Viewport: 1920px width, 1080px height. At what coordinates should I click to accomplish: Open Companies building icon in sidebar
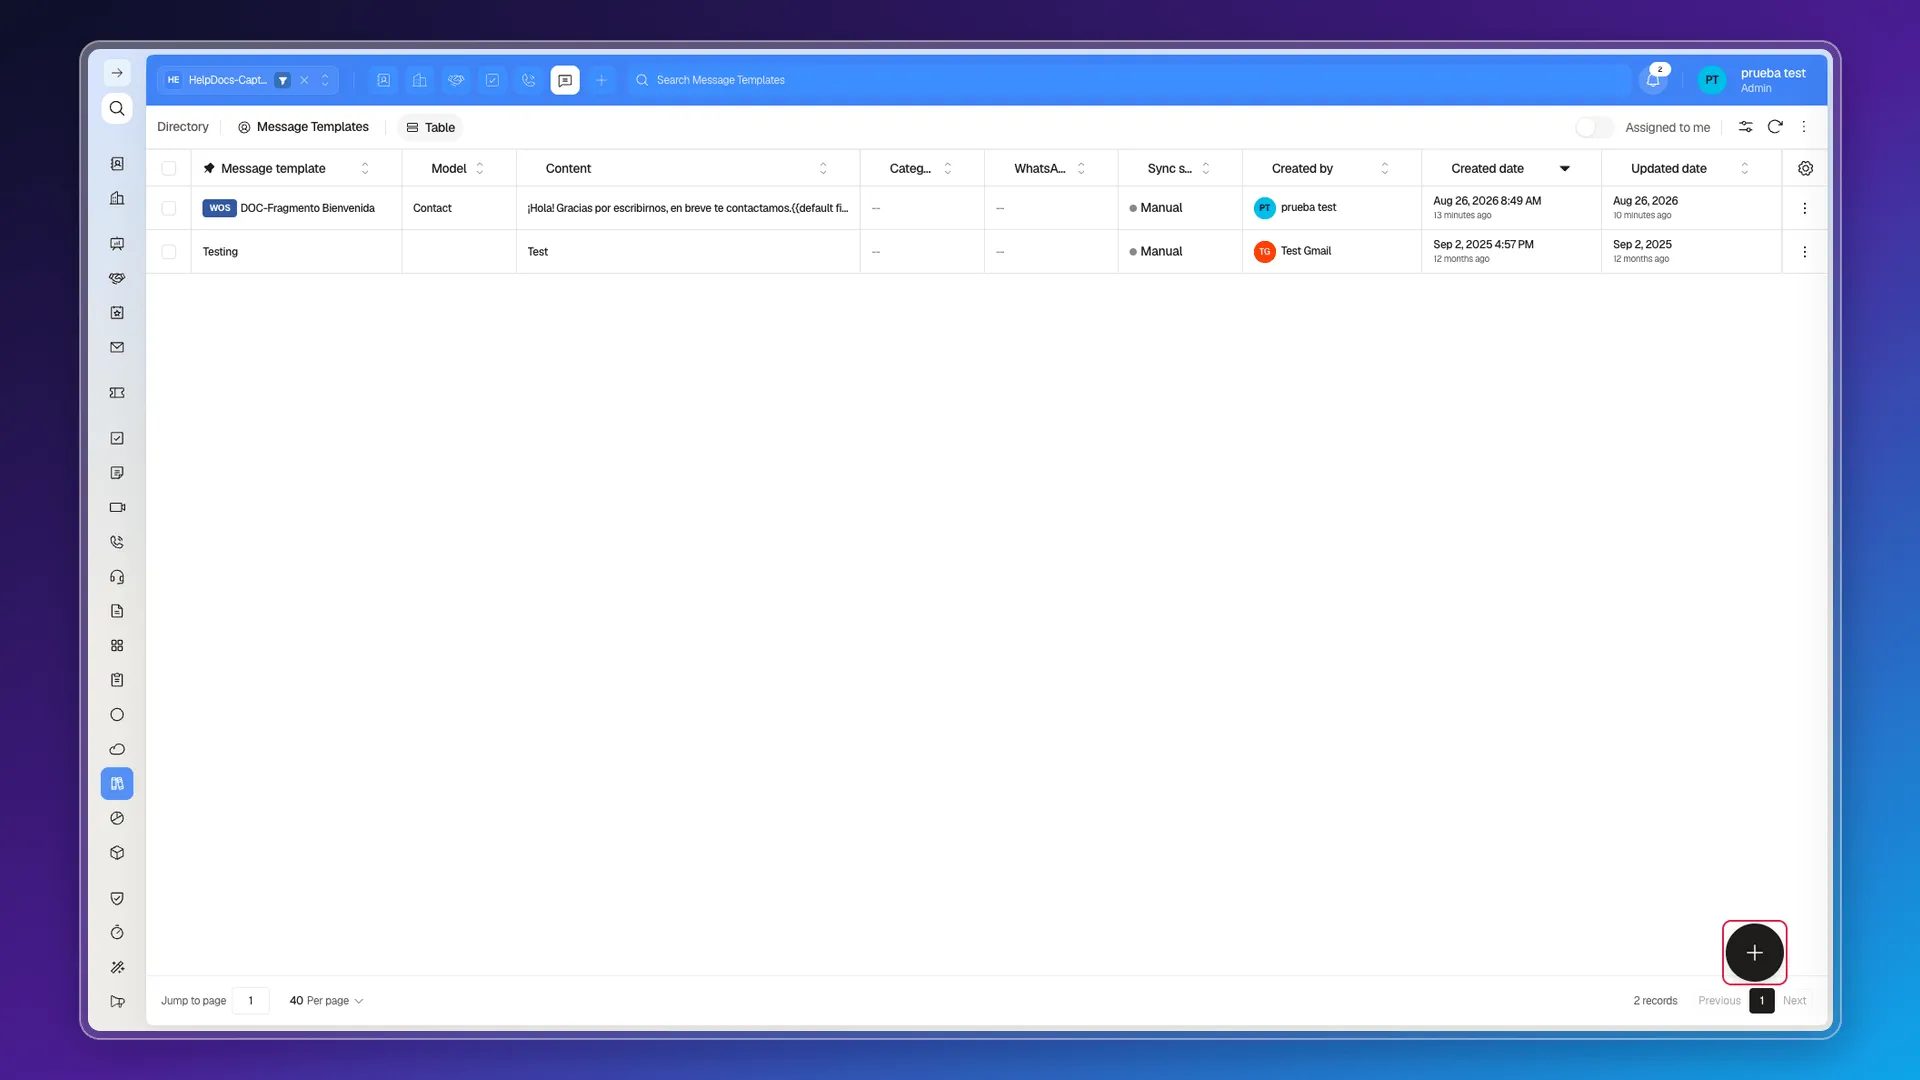point(117,199)
